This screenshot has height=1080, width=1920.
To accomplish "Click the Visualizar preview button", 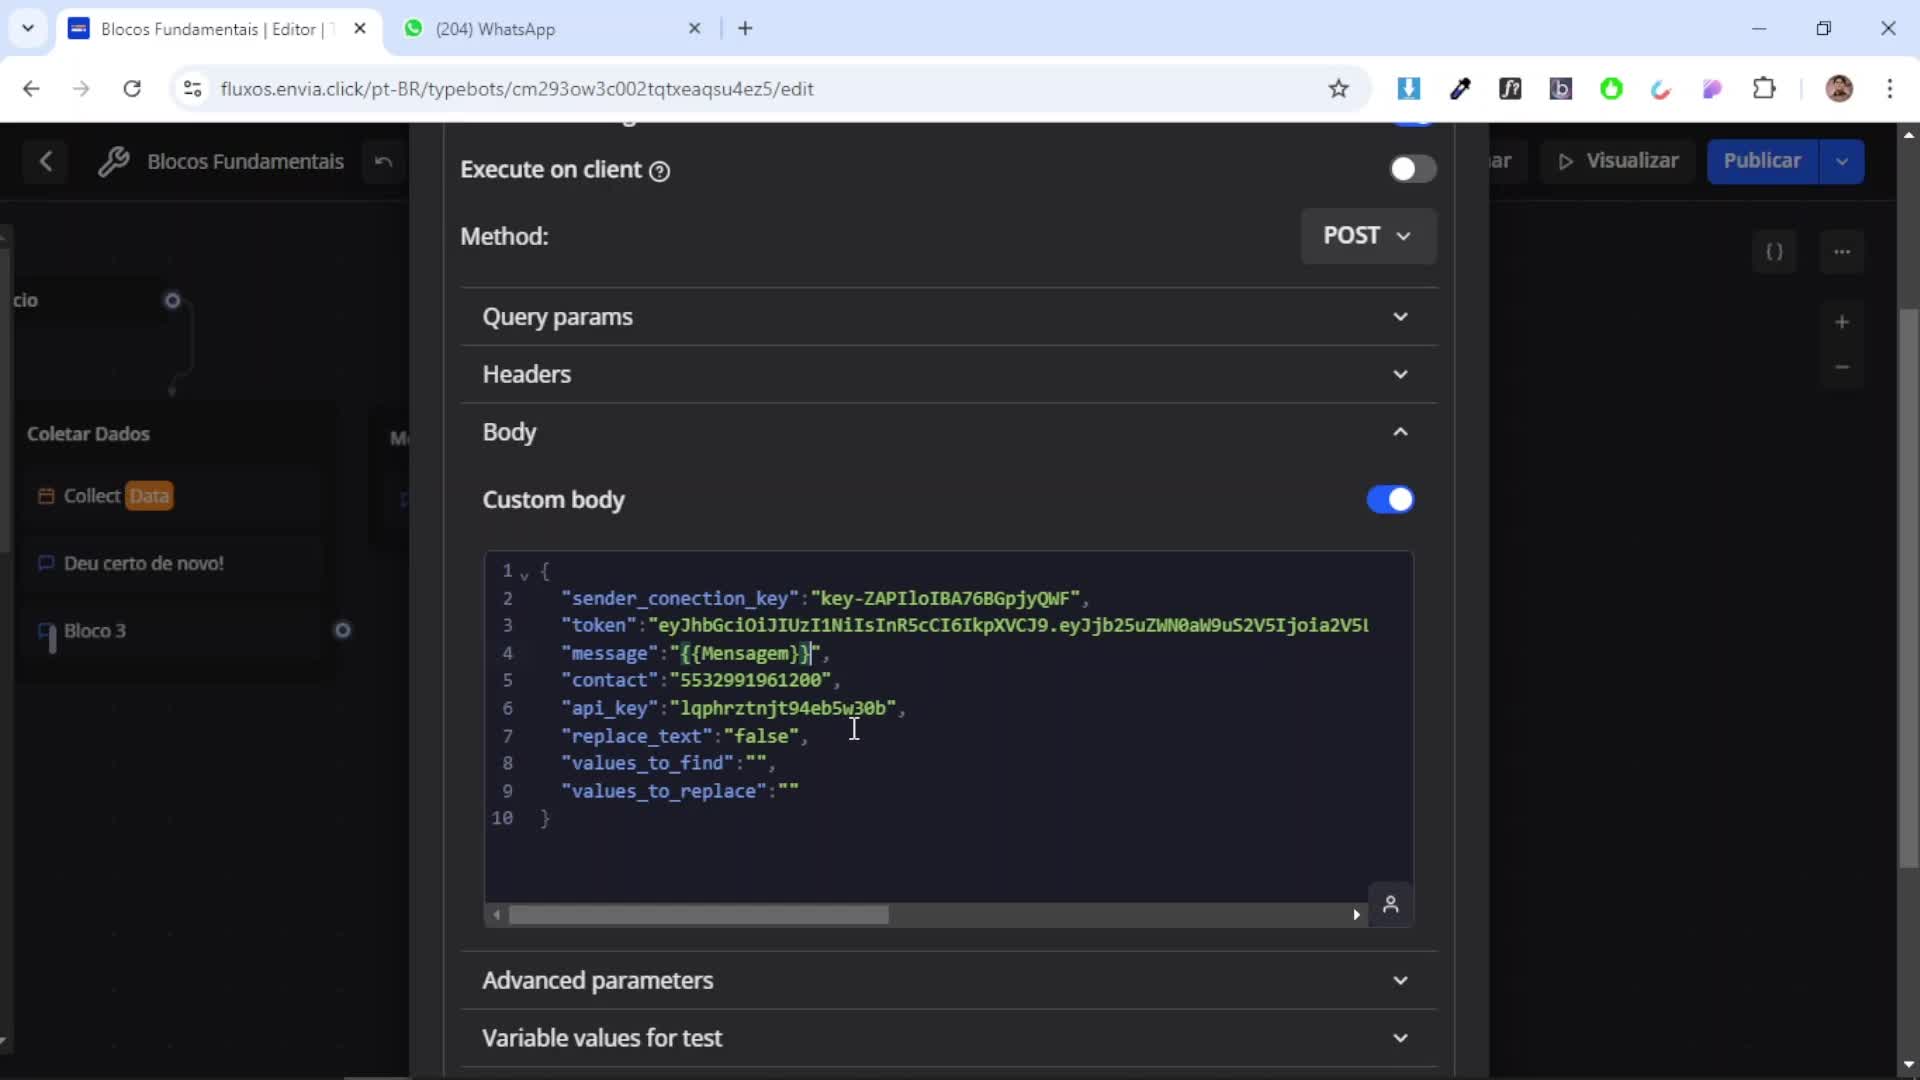I will click(1618, 161).
